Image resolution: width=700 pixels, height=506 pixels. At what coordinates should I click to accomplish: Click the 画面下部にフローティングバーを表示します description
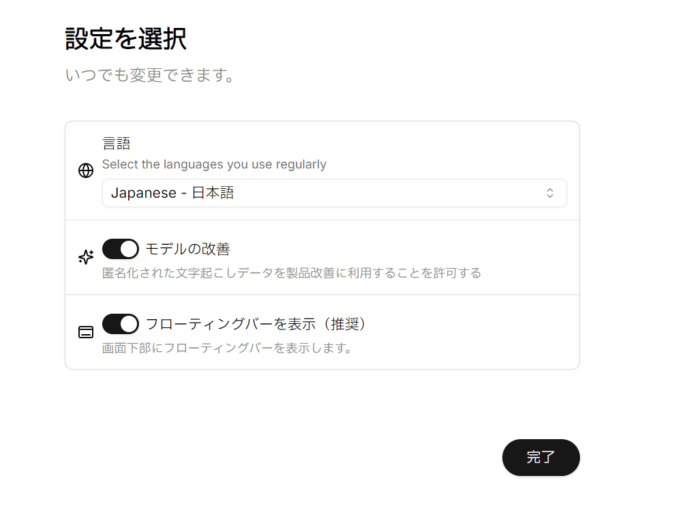click(x=226, y=348)
